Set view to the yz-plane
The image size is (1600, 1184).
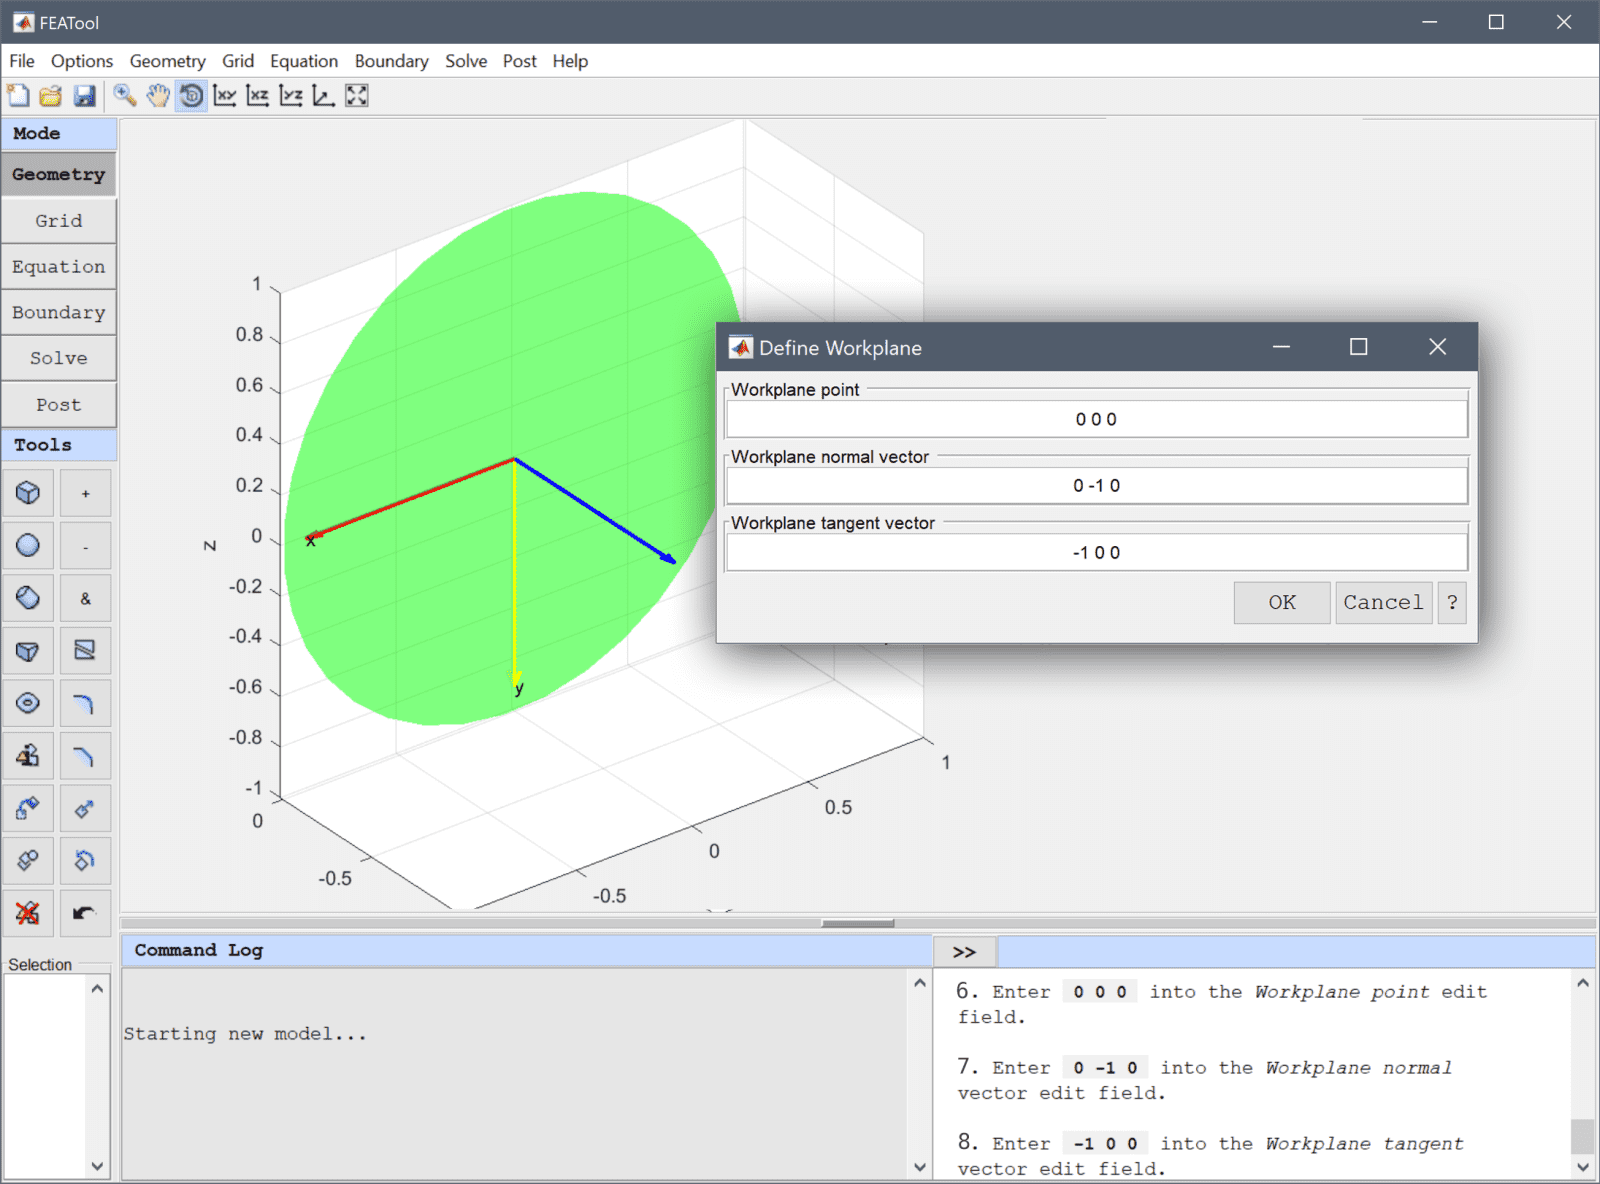[291, 96]
